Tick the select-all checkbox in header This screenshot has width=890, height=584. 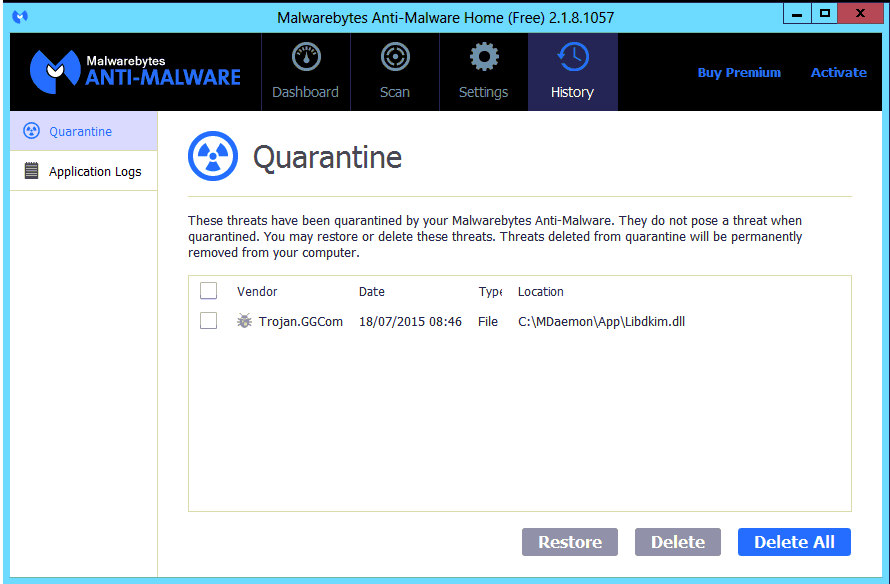[x=208, y=291]
